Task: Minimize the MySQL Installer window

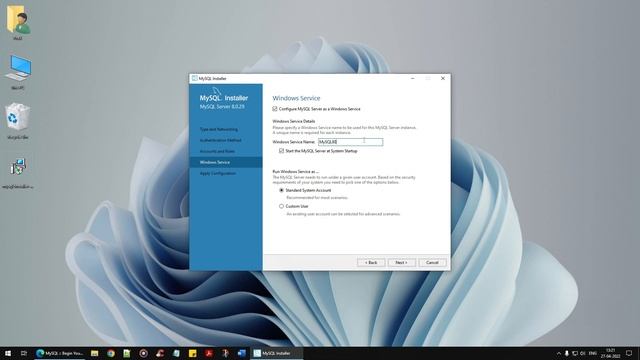Action: [x=413, y=78]
